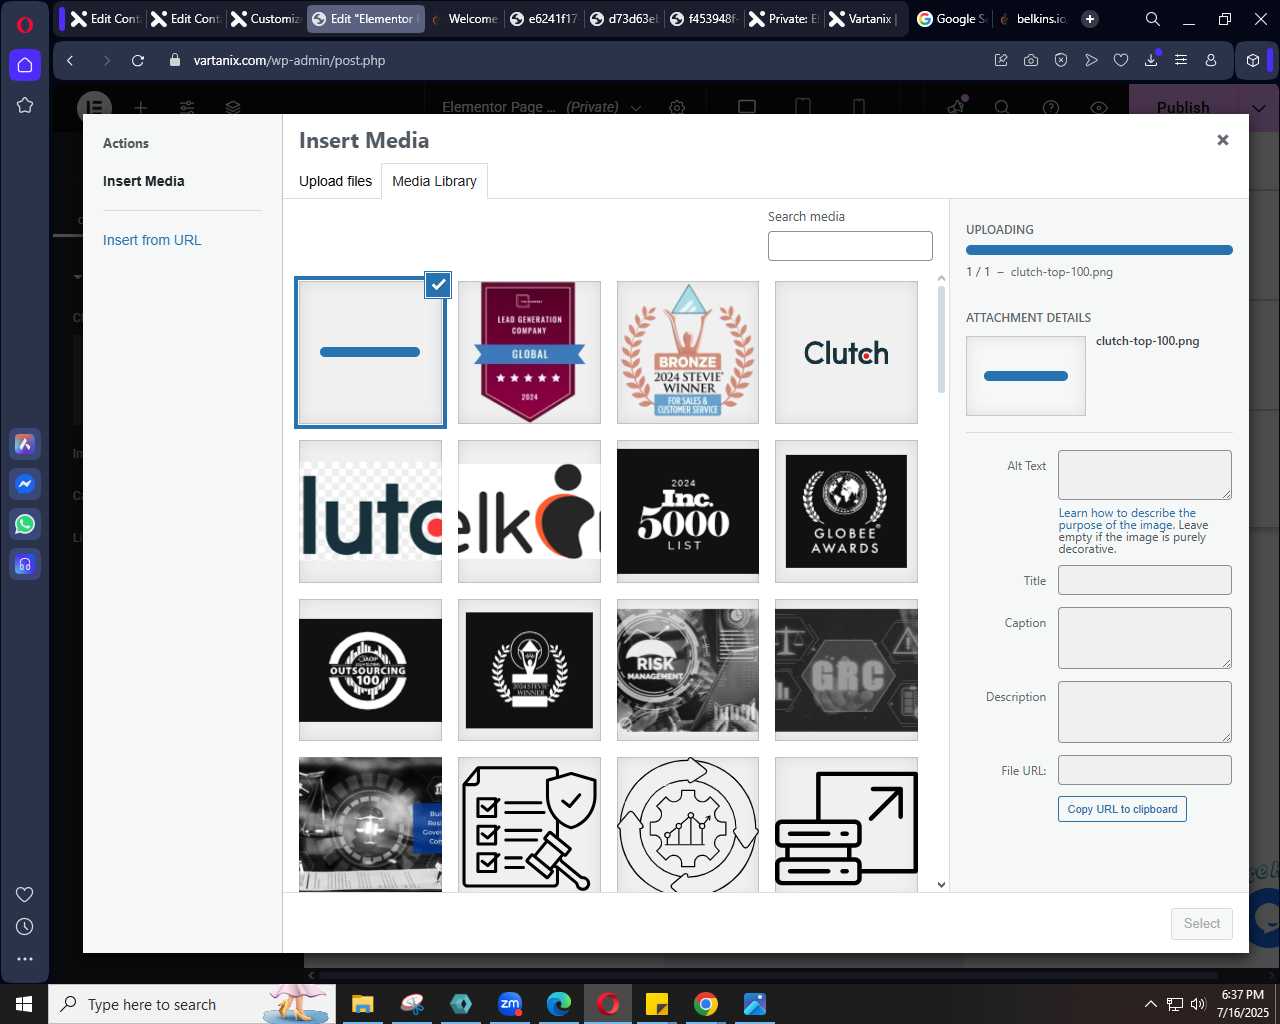
Task: Open Elementor add element plus icon
Action: [141, 107]
